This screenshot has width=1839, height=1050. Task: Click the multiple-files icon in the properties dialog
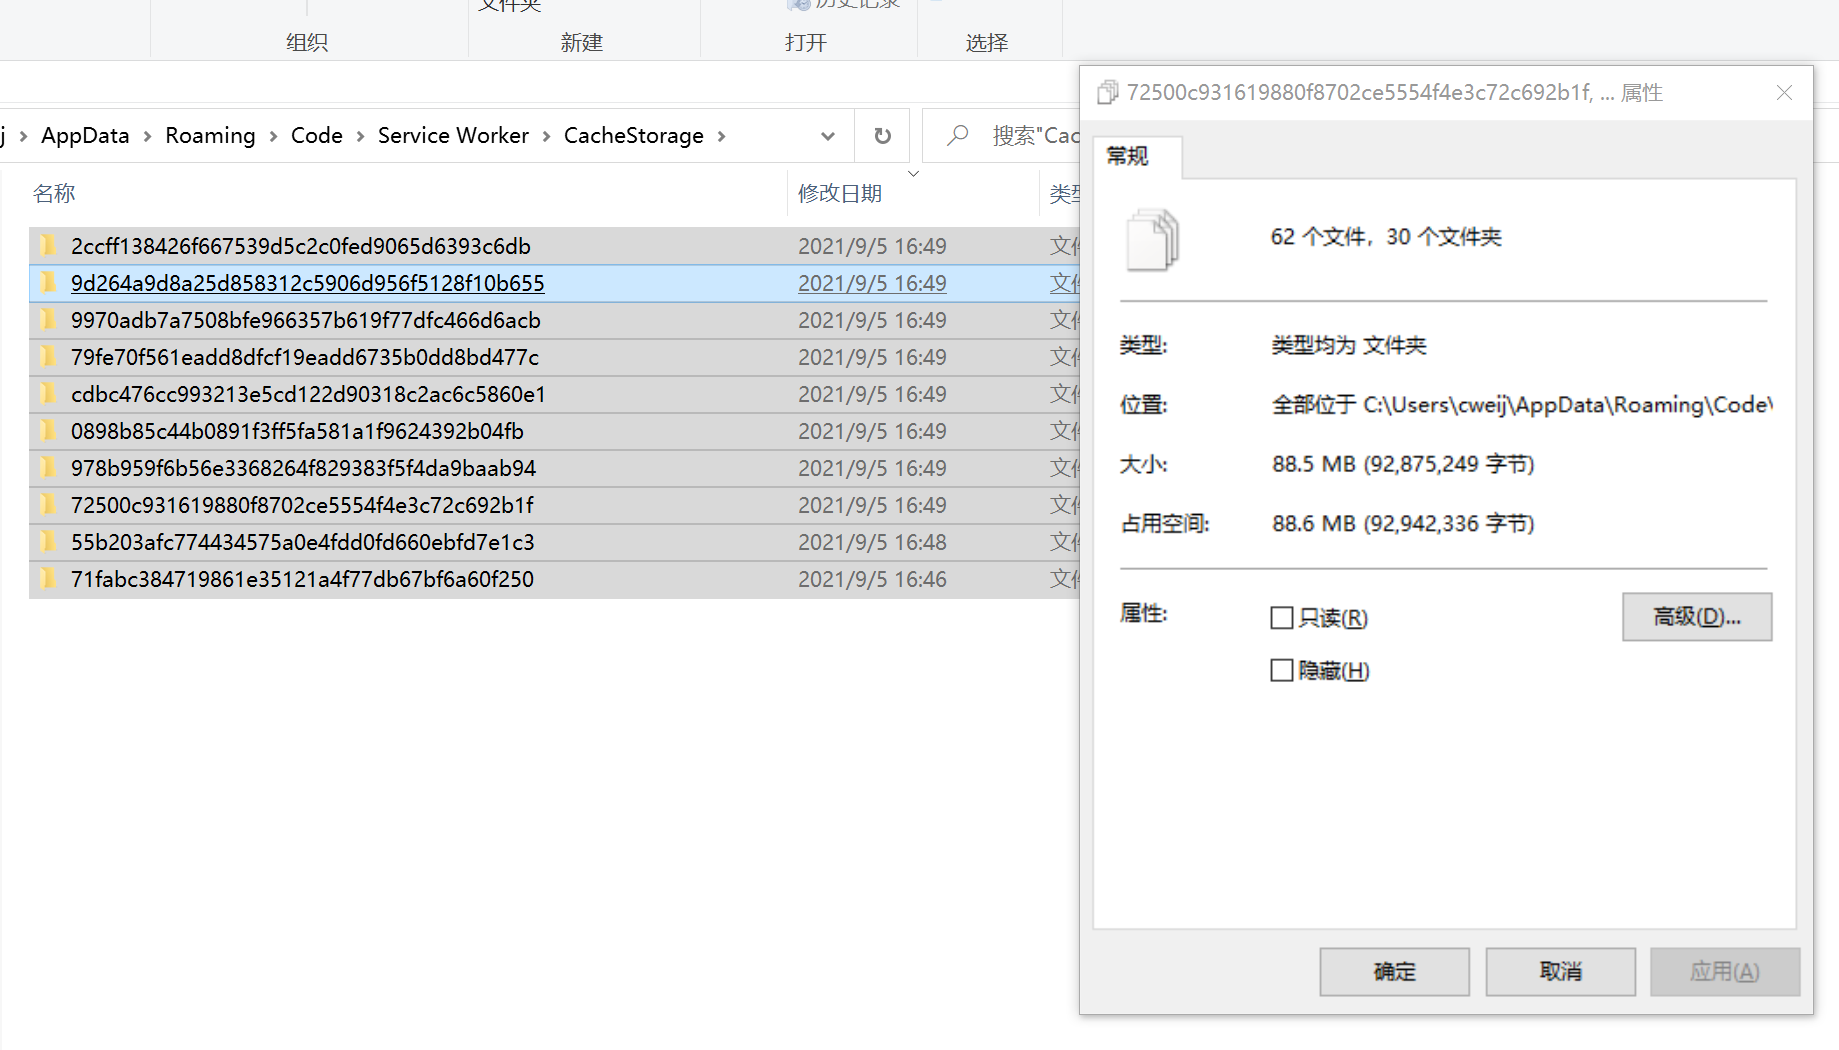point(1150,239)
